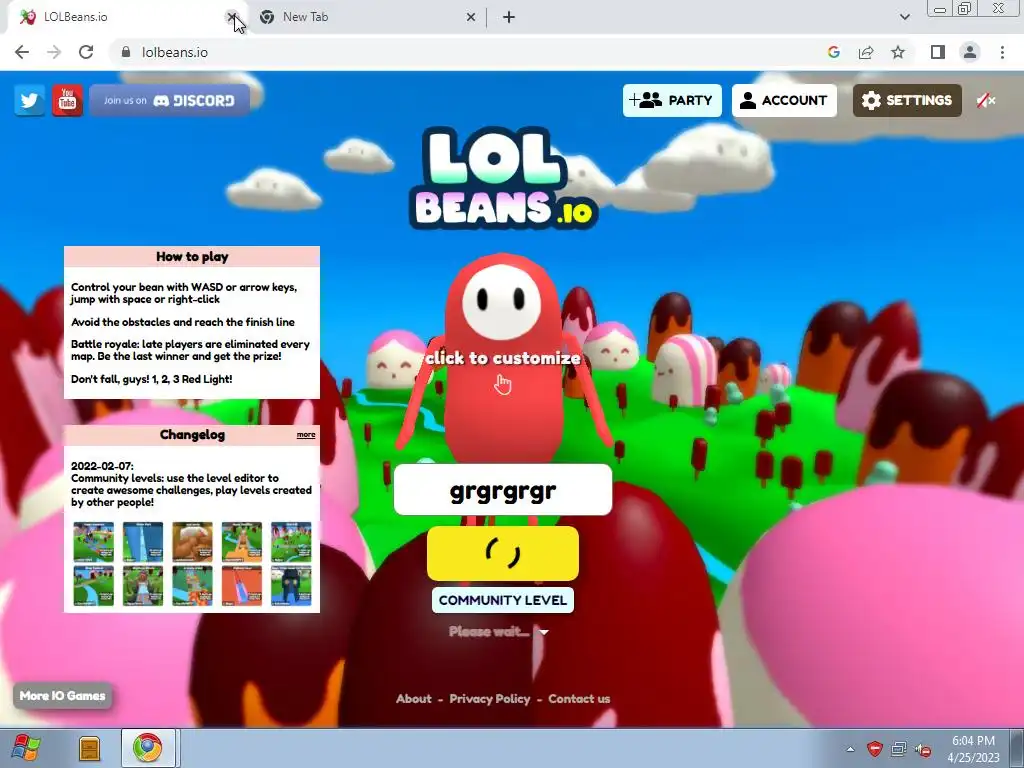The width and height of the screenshot is (1024, 768).
Task: Click the Show desktop strip
Action: (x=1017, y=748)
